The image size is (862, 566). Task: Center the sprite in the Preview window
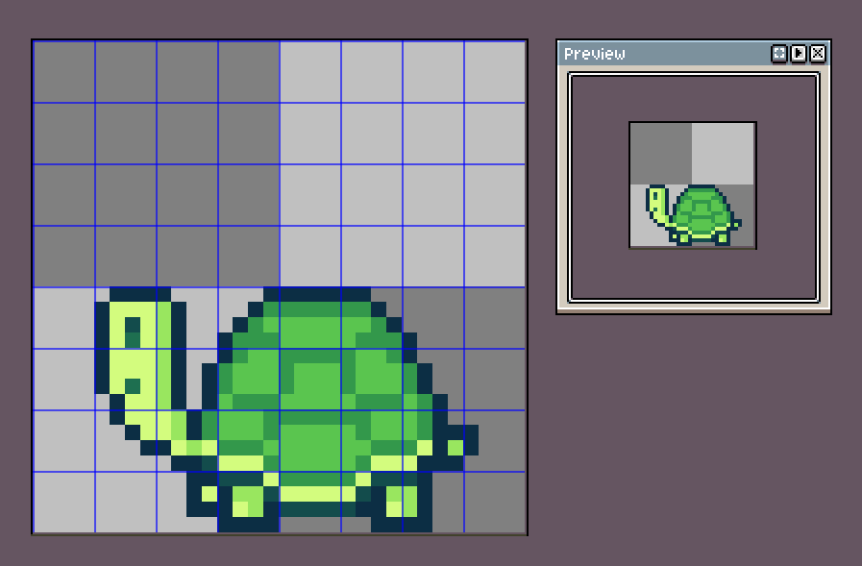pos(779,53)
